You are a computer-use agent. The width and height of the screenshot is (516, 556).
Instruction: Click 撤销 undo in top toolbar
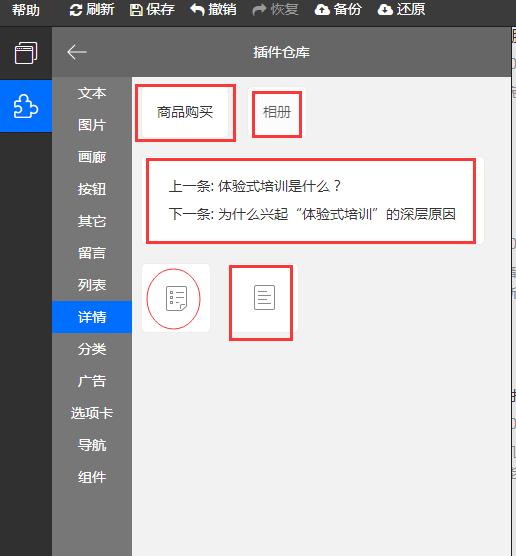[x=213, y=10]
